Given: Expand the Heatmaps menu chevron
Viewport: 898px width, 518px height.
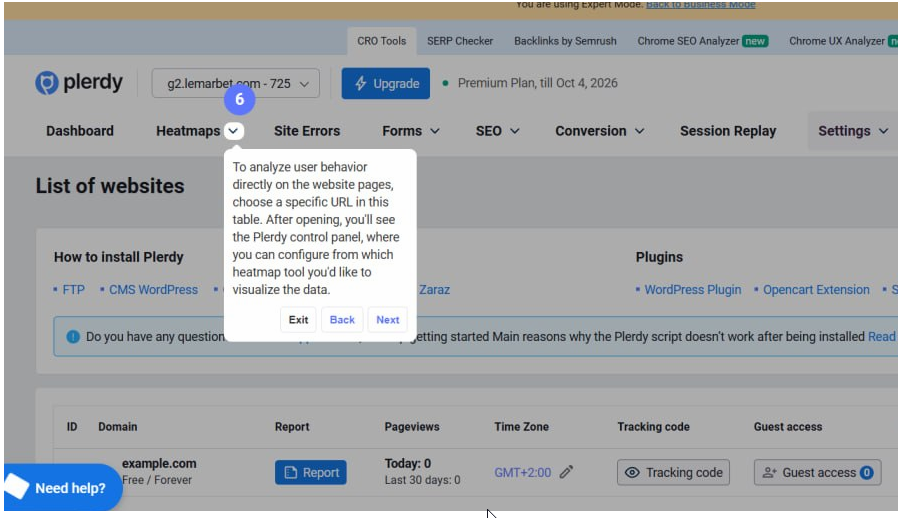Looking at the screenshot, I should [x=233, y=131].
